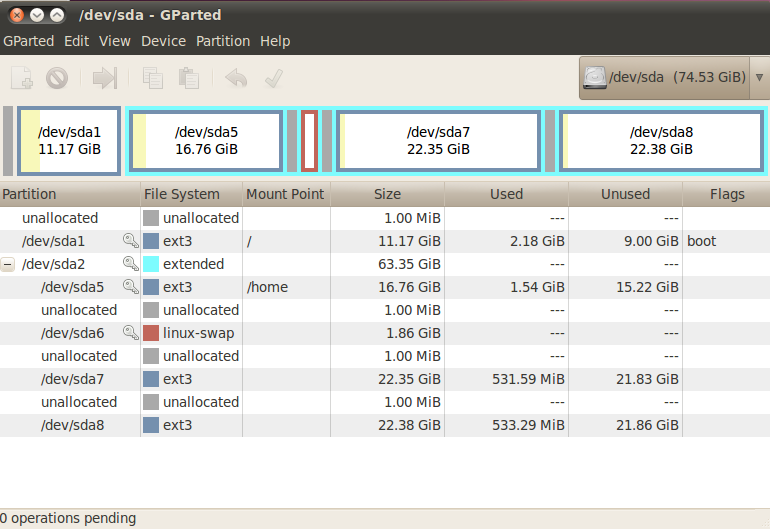
Task: Sort by the File System column header
Action: [192, 194]
